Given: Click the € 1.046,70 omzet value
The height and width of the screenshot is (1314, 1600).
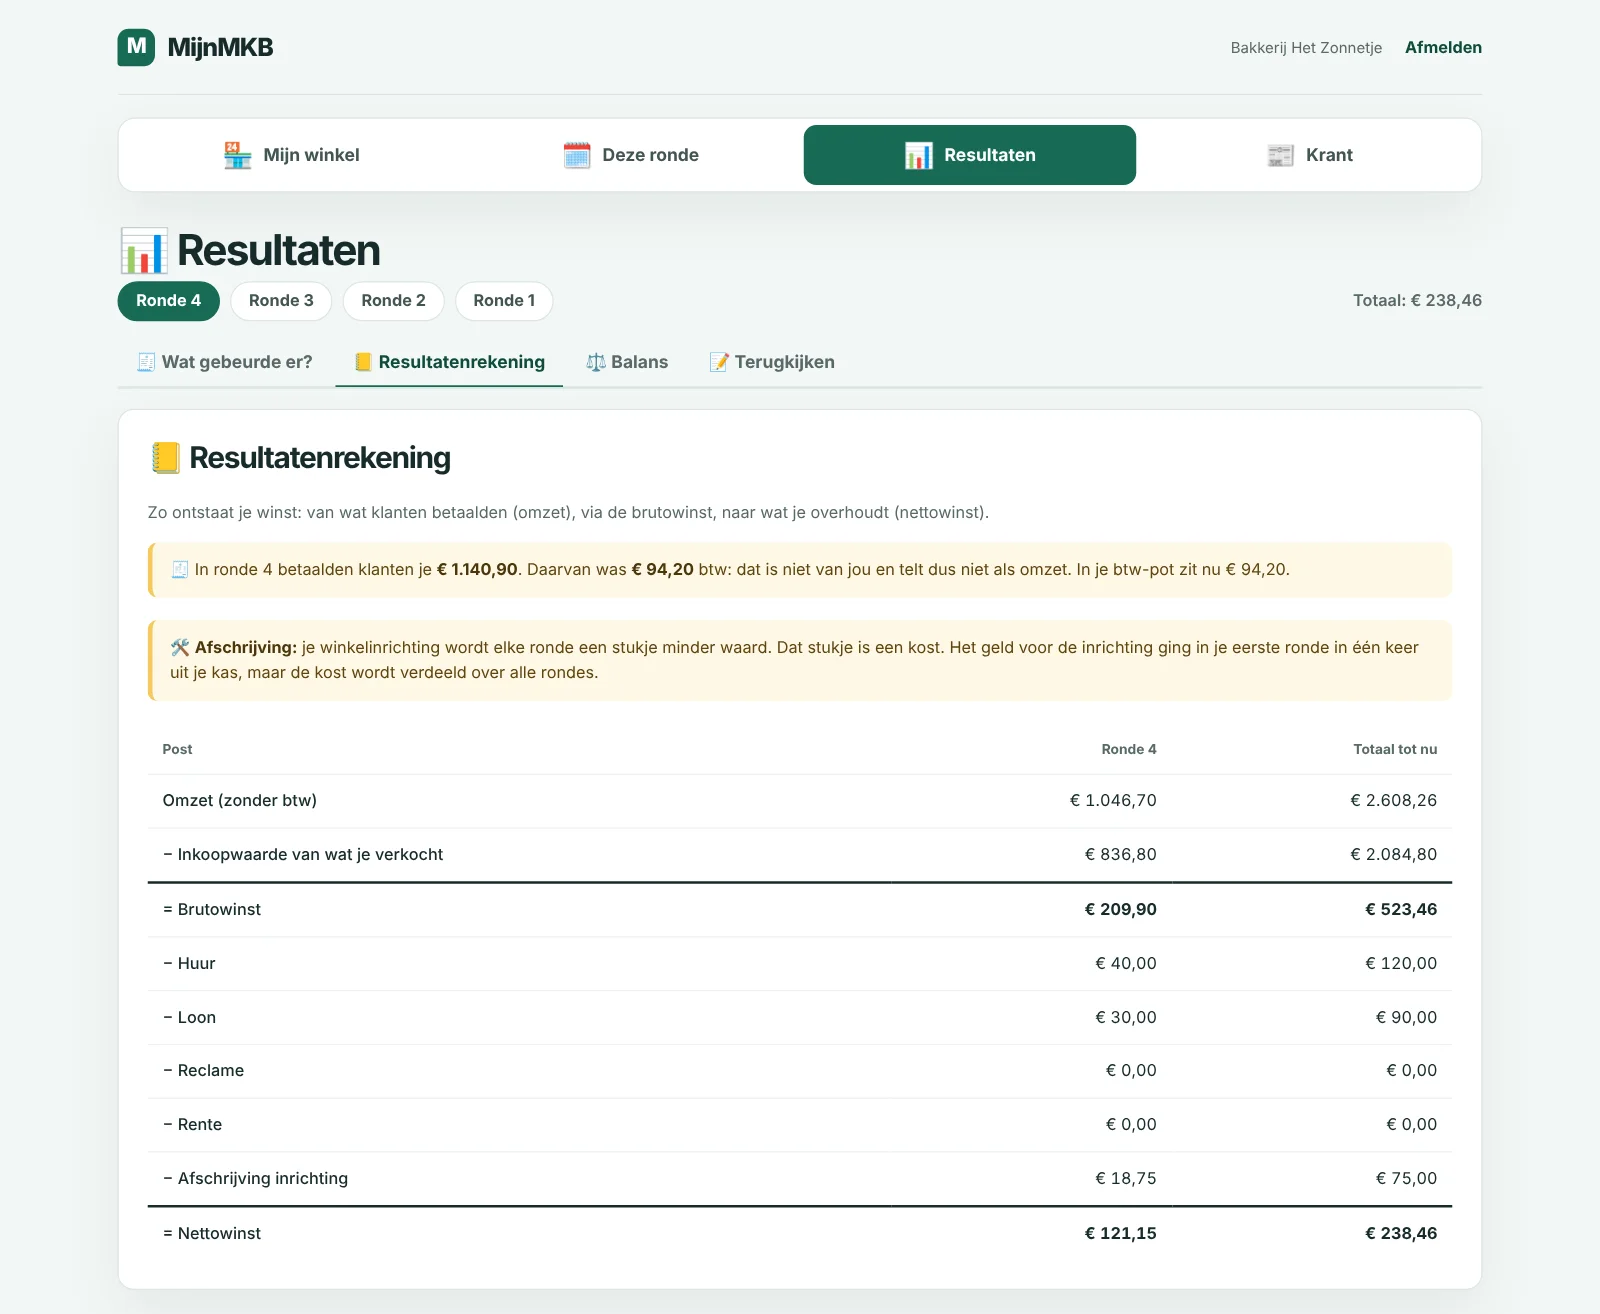Looking at the screenshot, I should point(1113,800).
